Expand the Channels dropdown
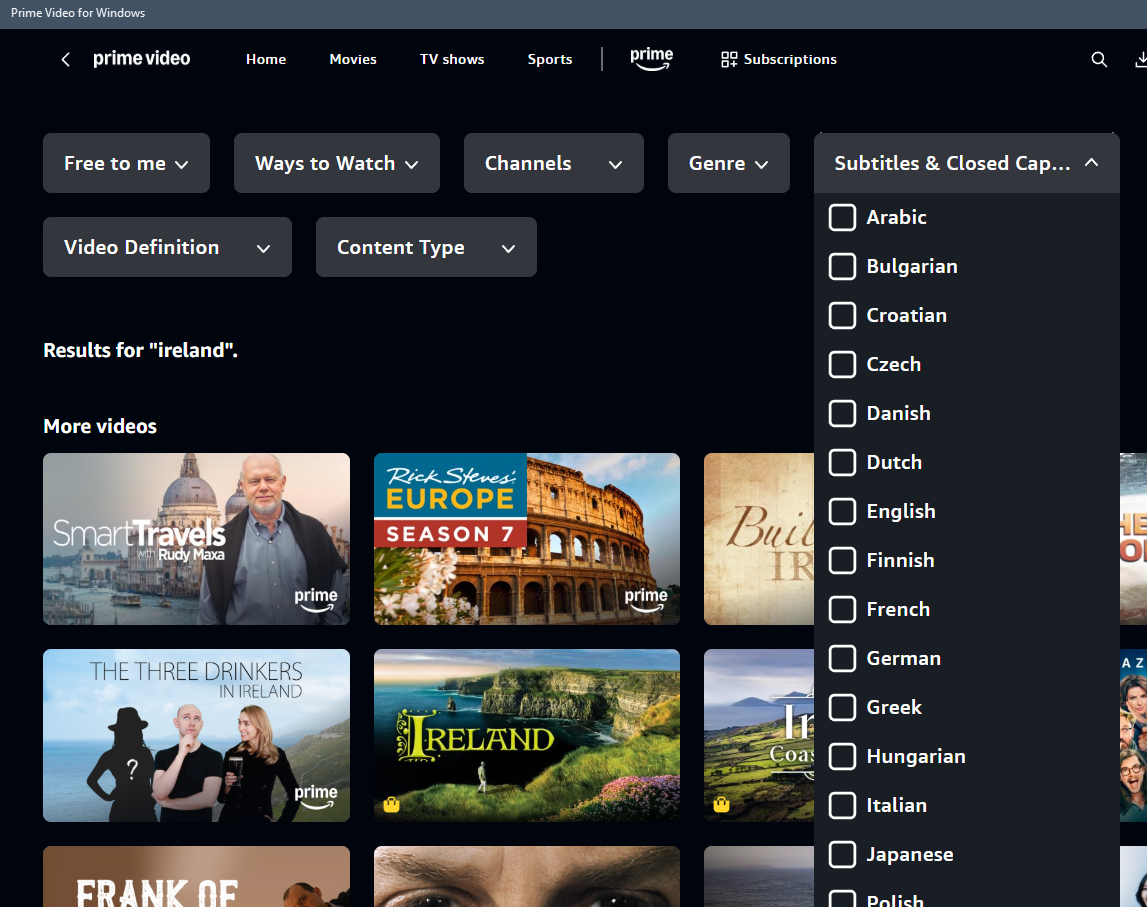Screen dimensions: 1147x907 (x=554, y=163)
